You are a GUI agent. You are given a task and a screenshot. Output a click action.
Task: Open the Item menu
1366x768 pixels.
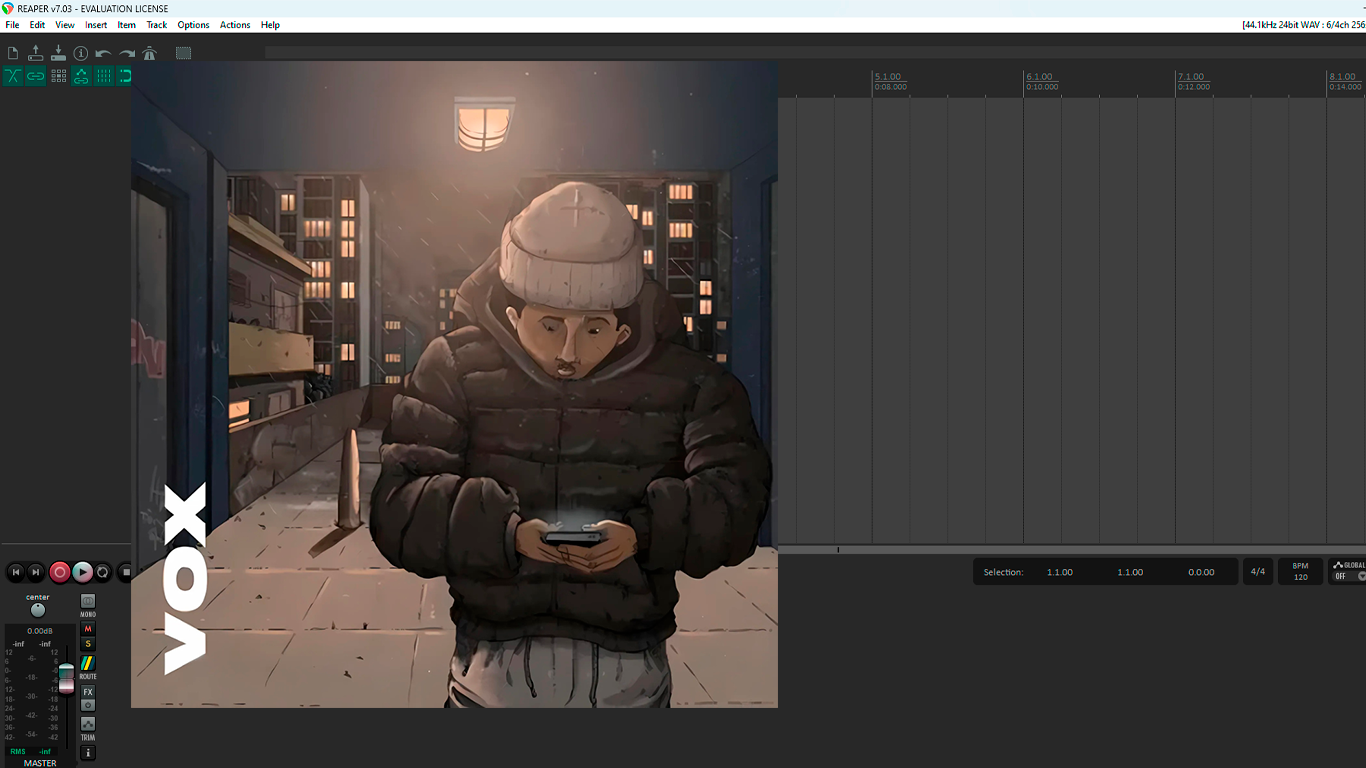[127, 25]
